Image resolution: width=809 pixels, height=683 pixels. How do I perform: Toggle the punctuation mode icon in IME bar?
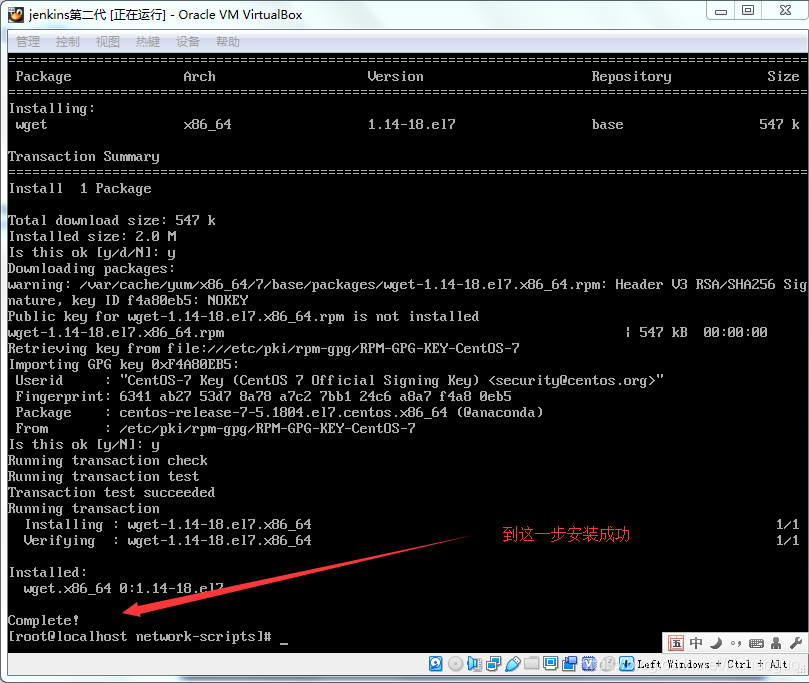point(736,643)
